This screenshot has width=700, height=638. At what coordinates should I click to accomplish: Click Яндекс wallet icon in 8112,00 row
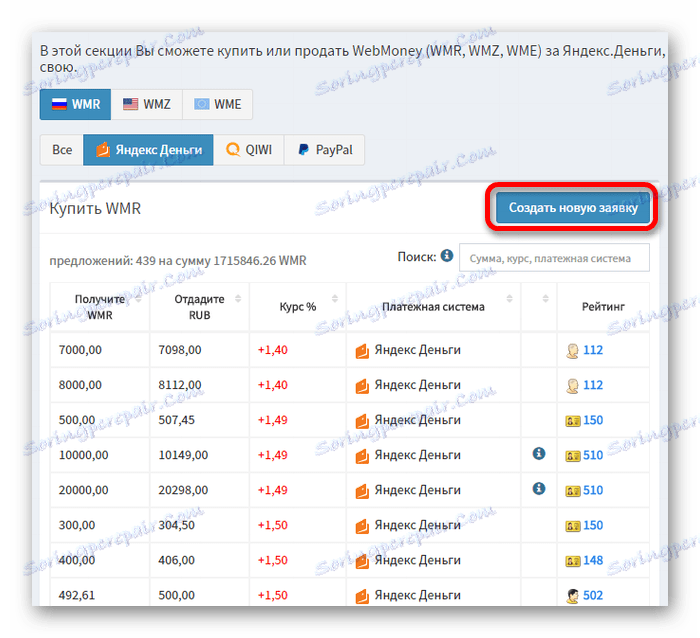[x=362, y=386]
